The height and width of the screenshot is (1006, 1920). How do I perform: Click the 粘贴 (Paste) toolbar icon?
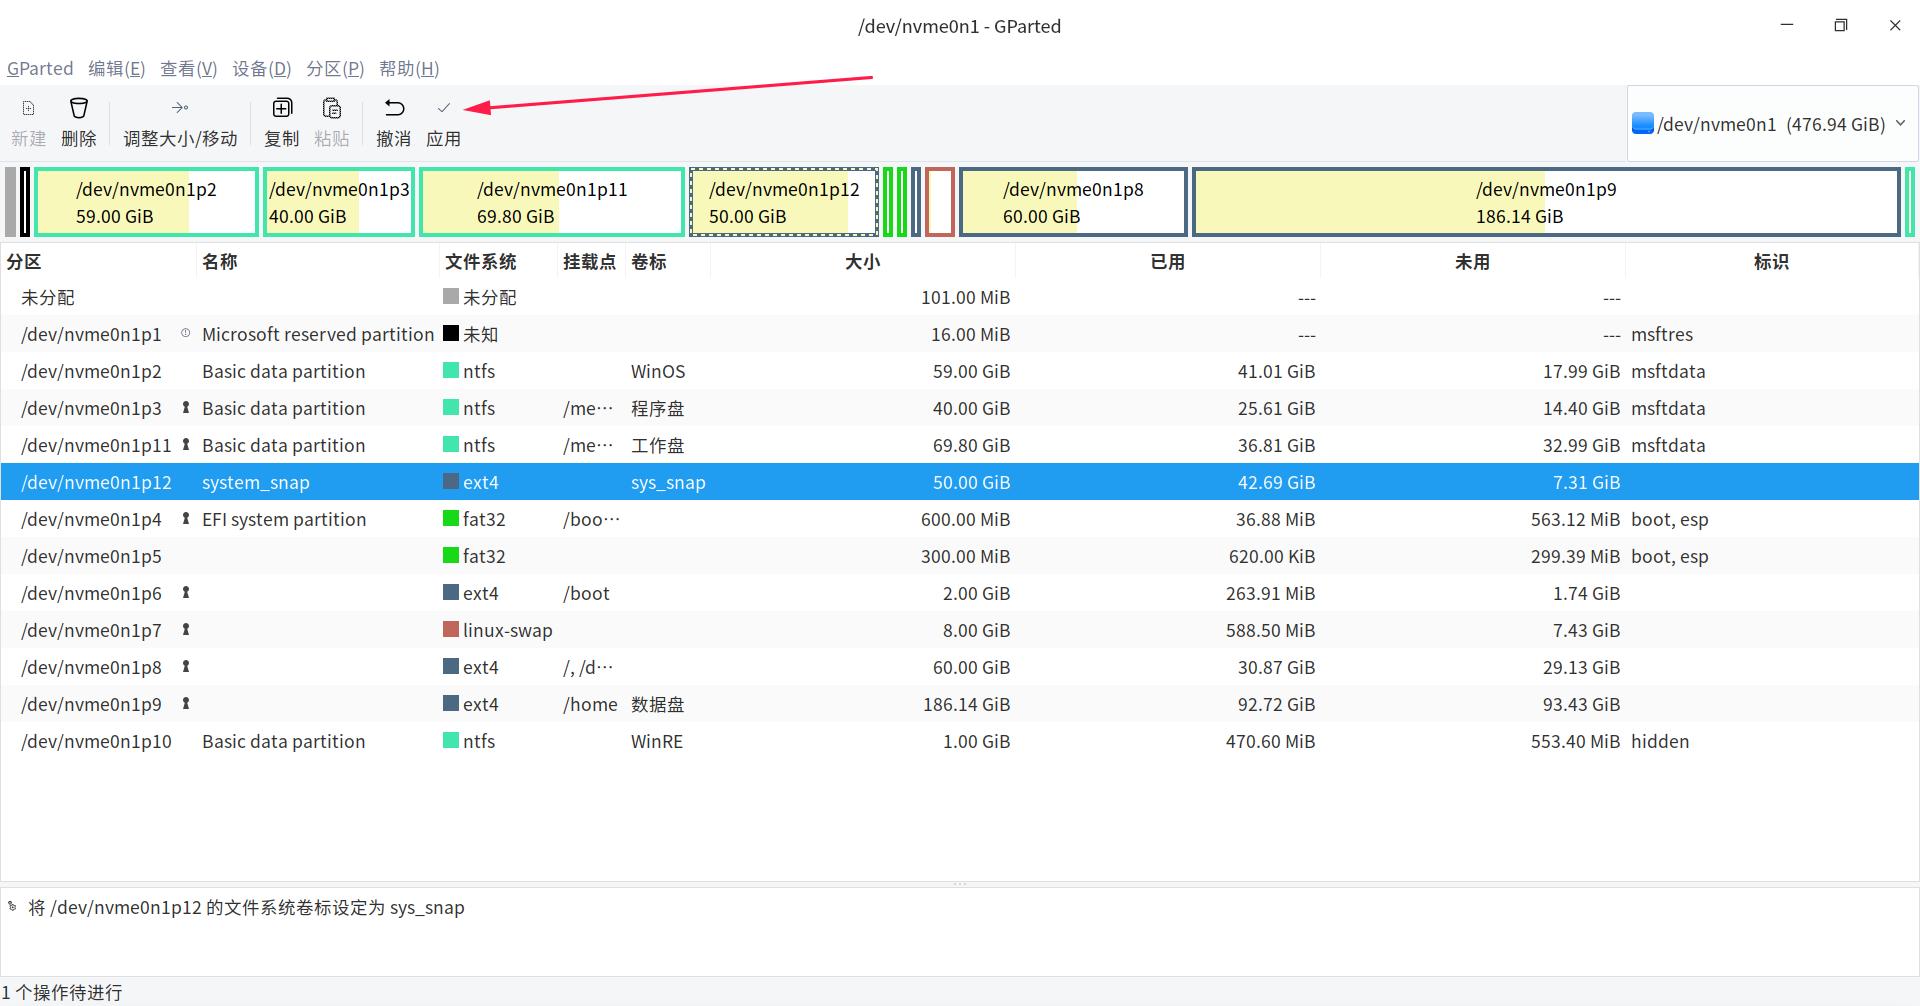332,120
